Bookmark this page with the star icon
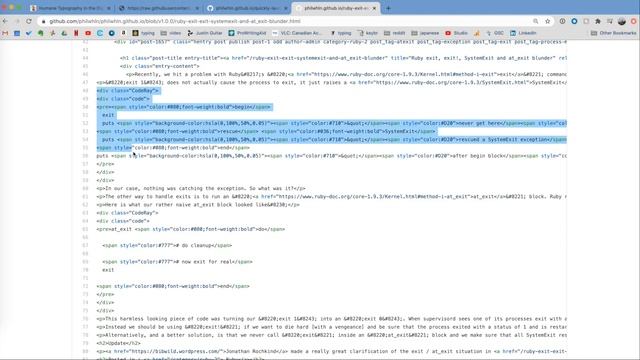 coord(547,21)
